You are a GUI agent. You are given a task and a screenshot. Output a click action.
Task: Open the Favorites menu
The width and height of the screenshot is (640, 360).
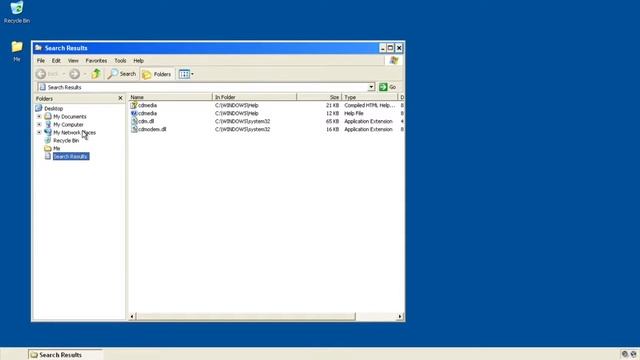tap(96, 60)
